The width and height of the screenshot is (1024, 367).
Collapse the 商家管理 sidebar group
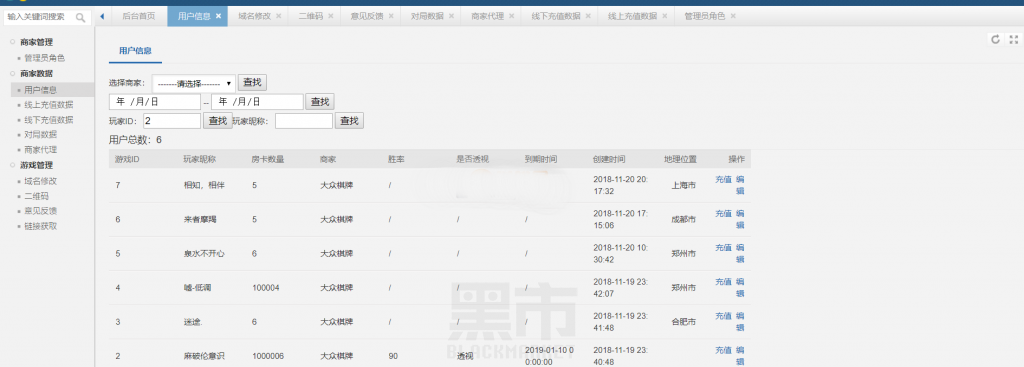37,42
